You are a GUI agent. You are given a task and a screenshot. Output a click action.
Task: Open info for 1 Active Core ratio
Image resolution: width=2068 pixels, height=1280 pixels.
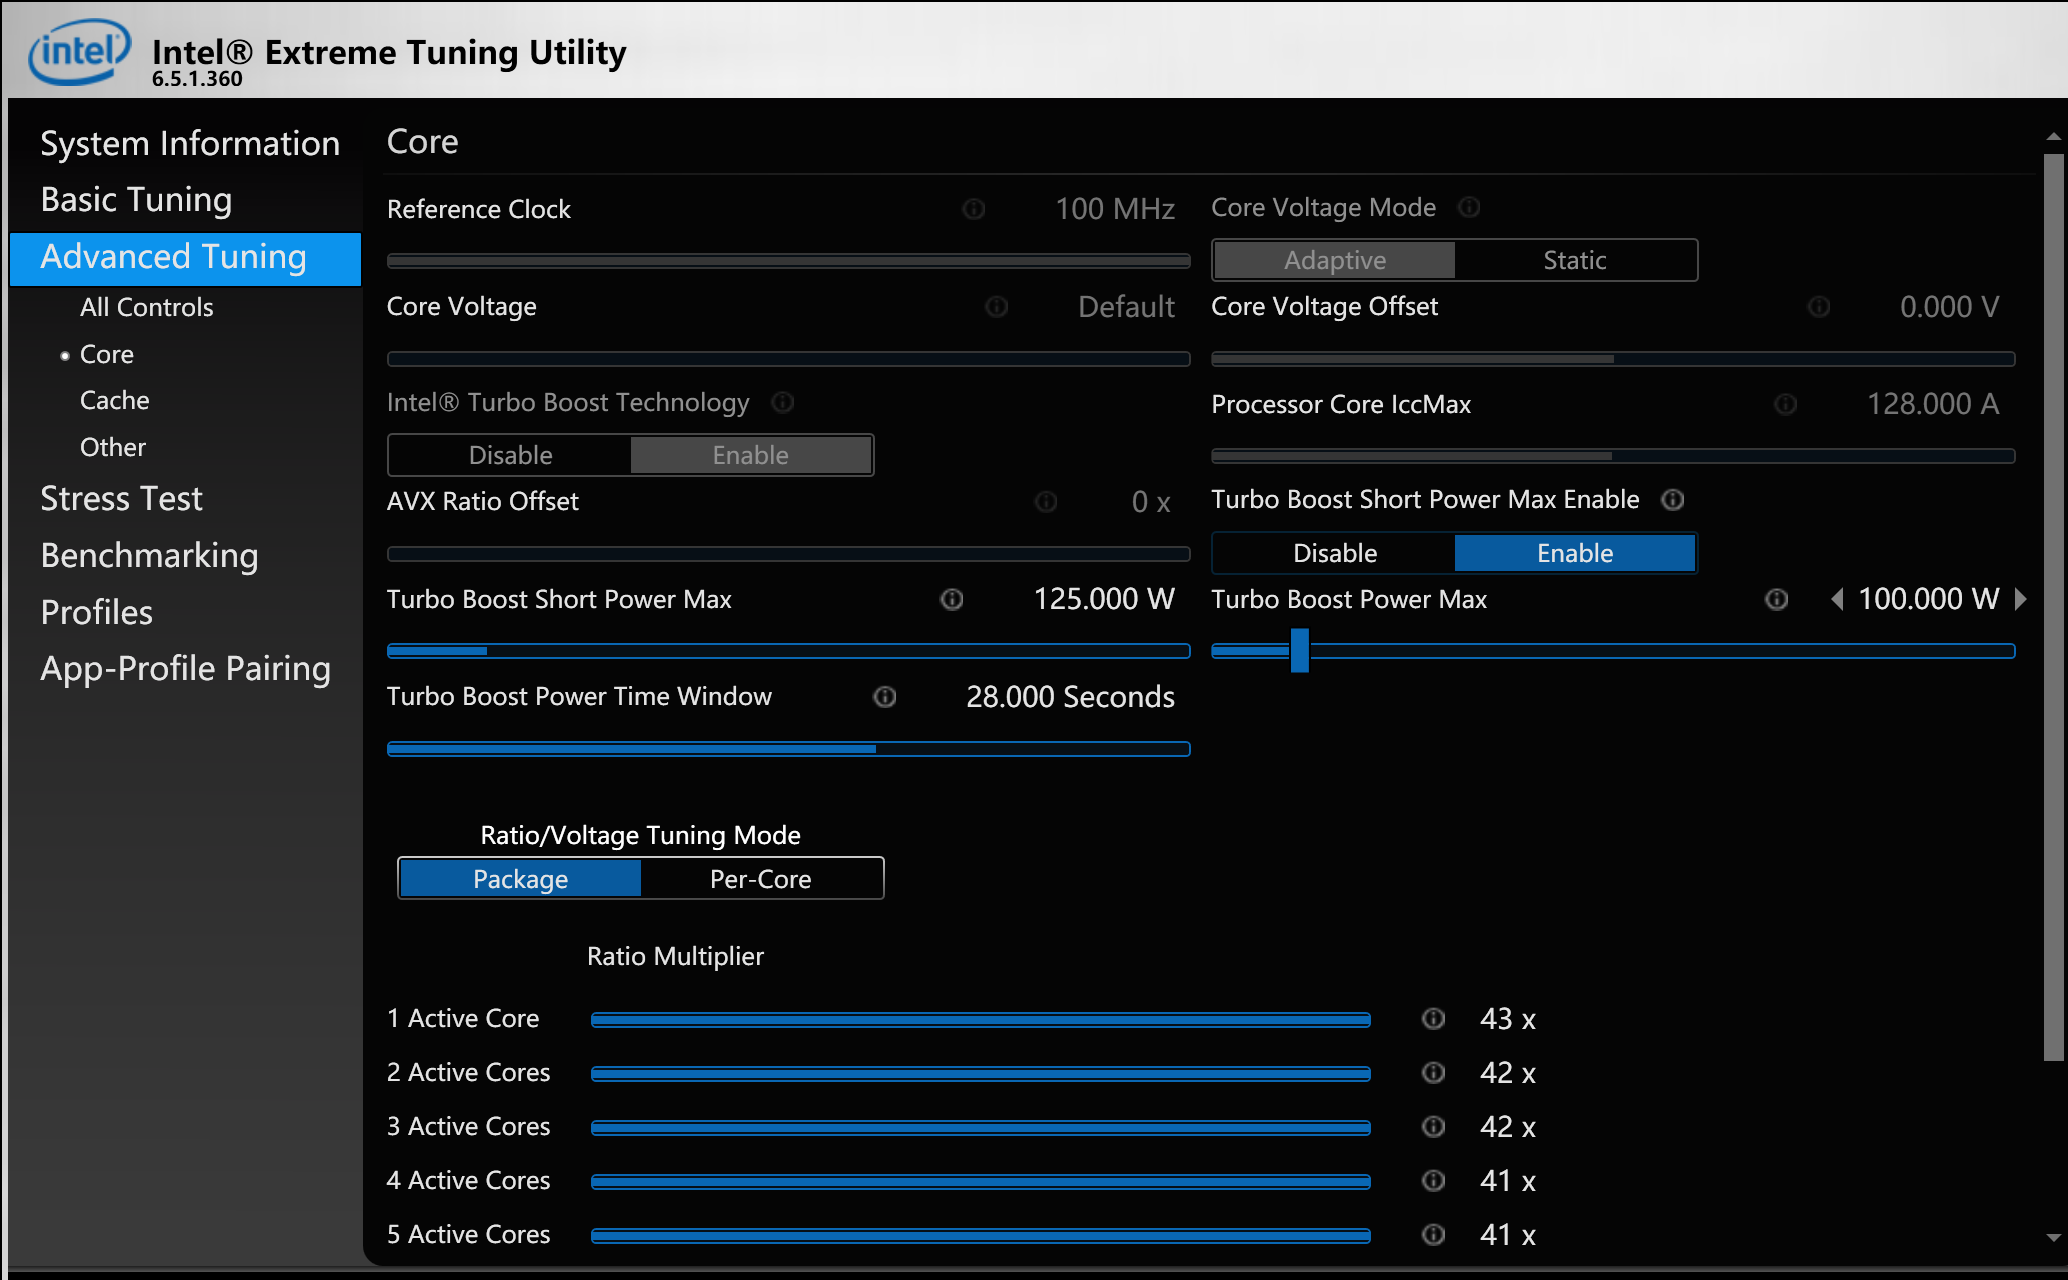tap(1433, 1019)
